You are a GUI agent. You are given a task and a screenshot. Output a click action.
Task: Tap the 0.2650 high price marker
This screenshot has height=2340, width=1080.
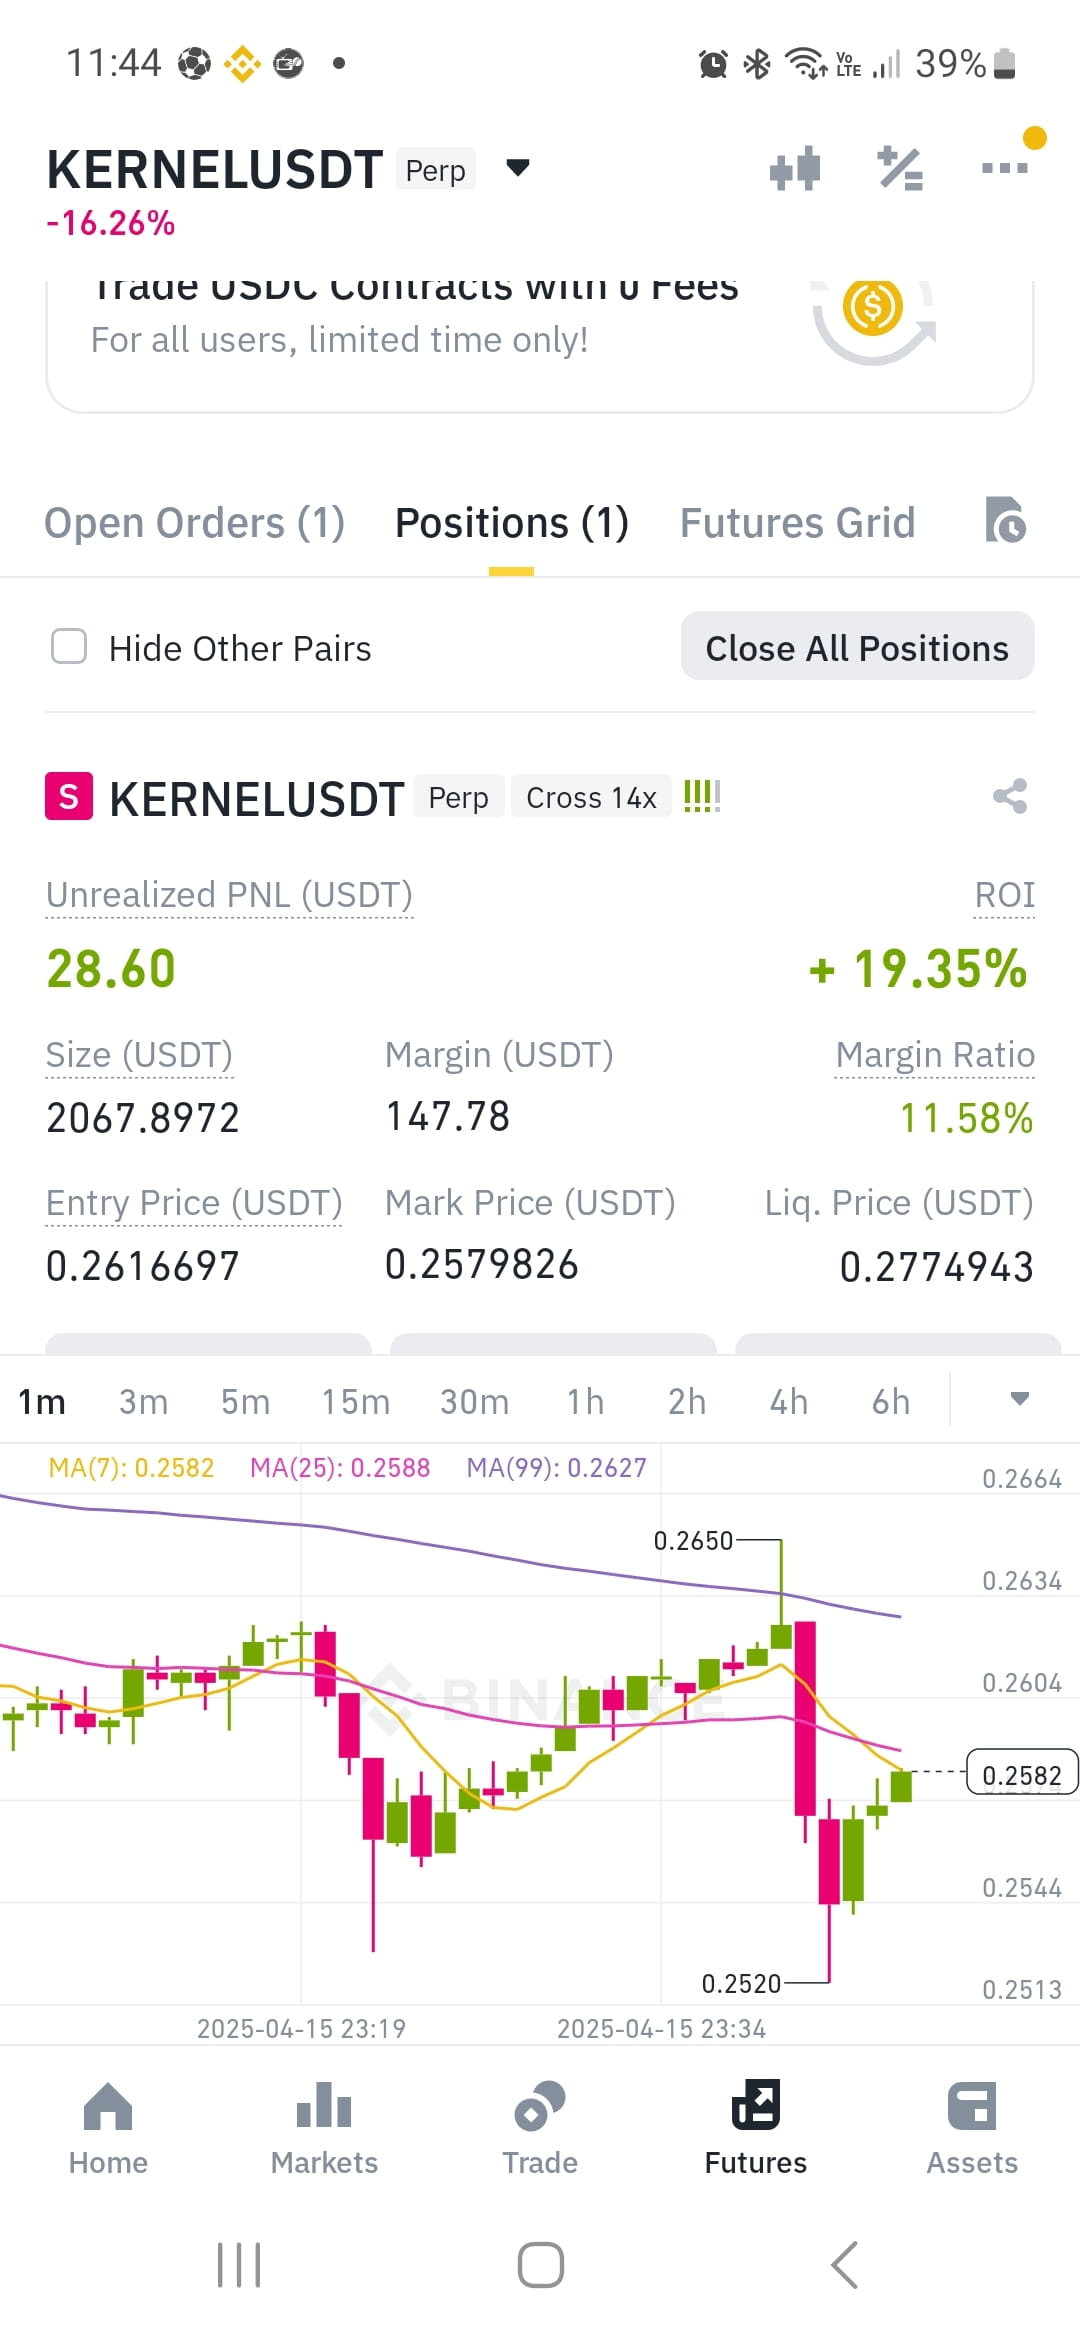[693, 1541]
